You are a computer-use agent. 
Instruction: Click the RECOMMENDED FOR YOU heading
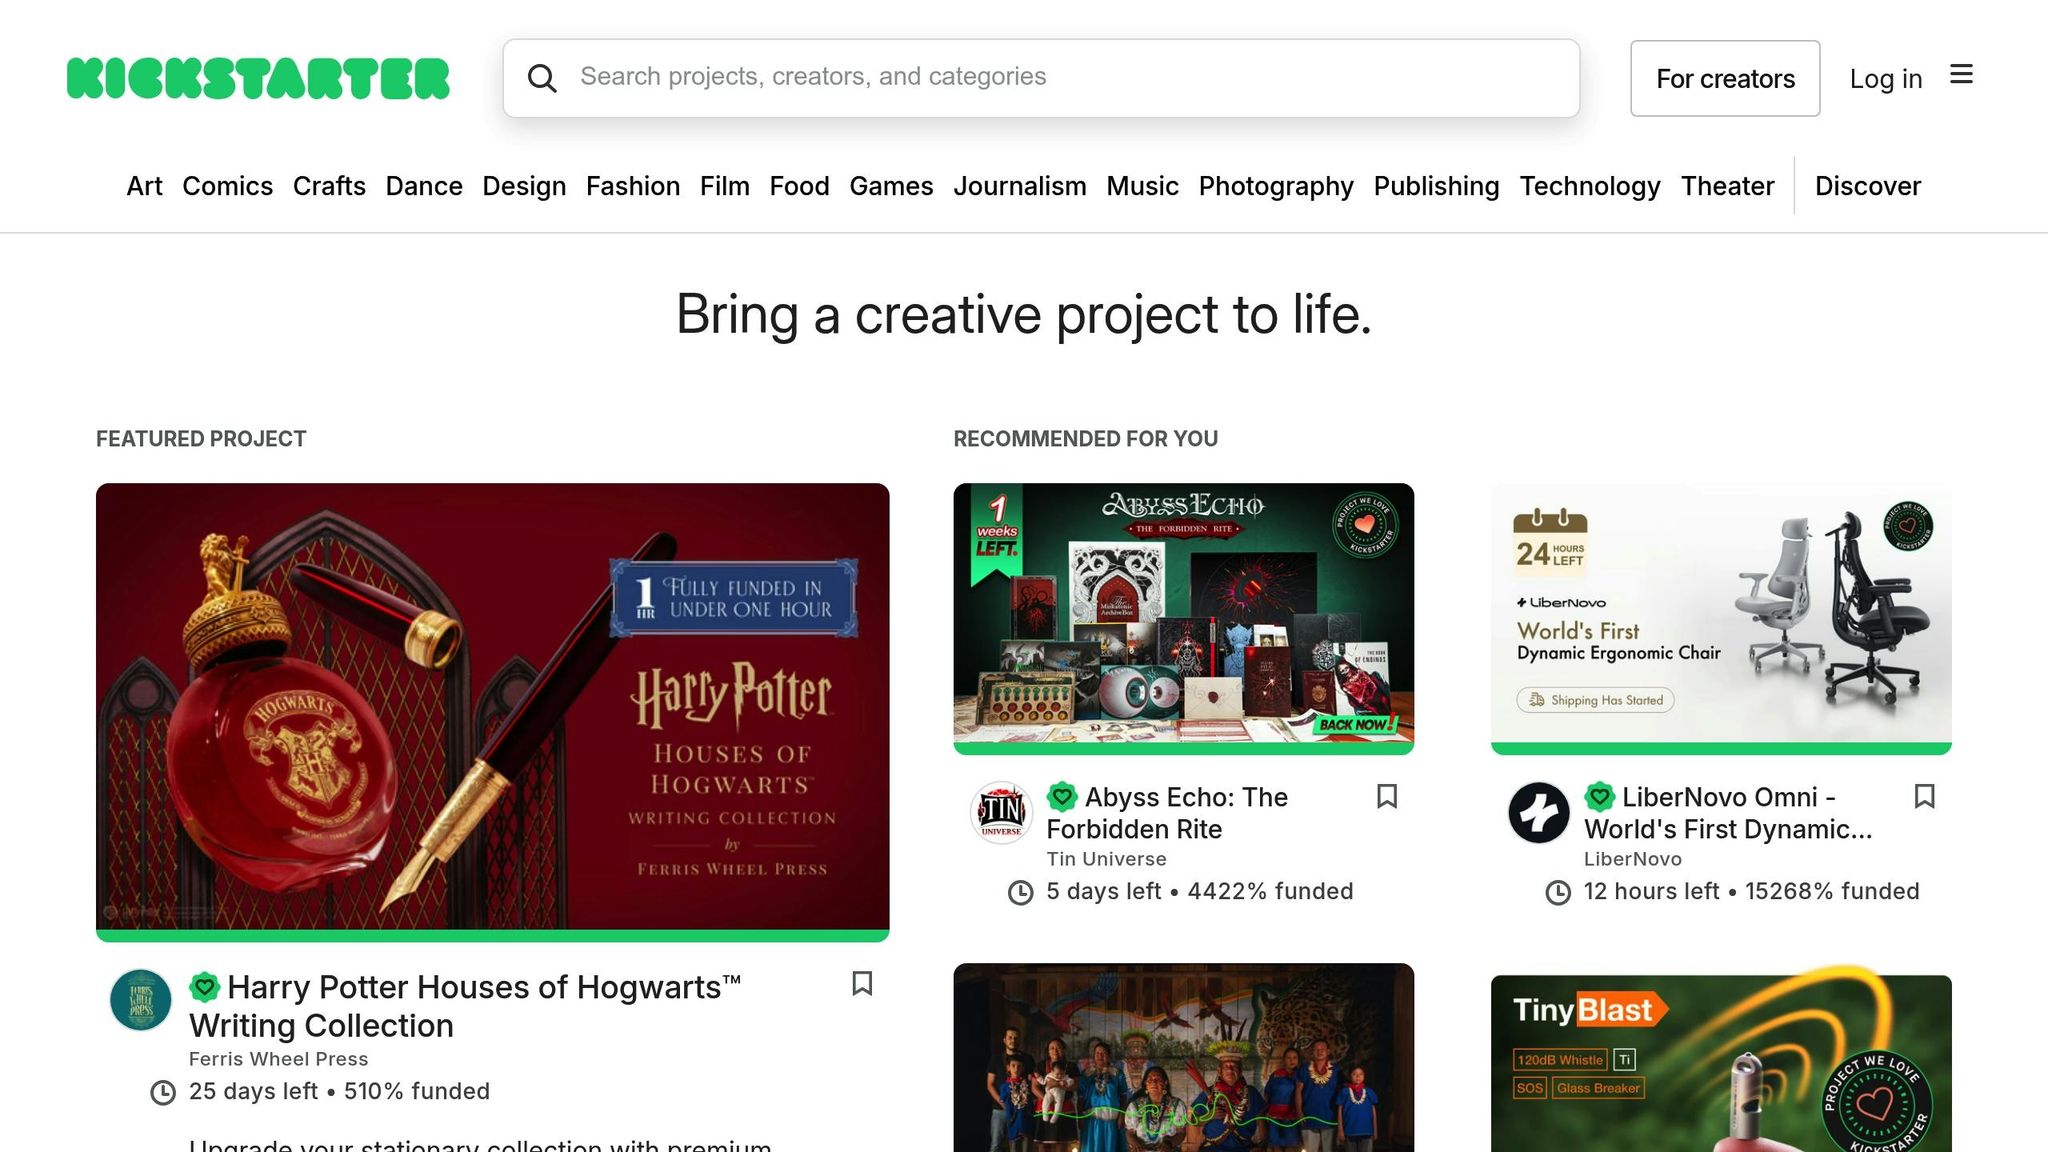click(1085, 439)
